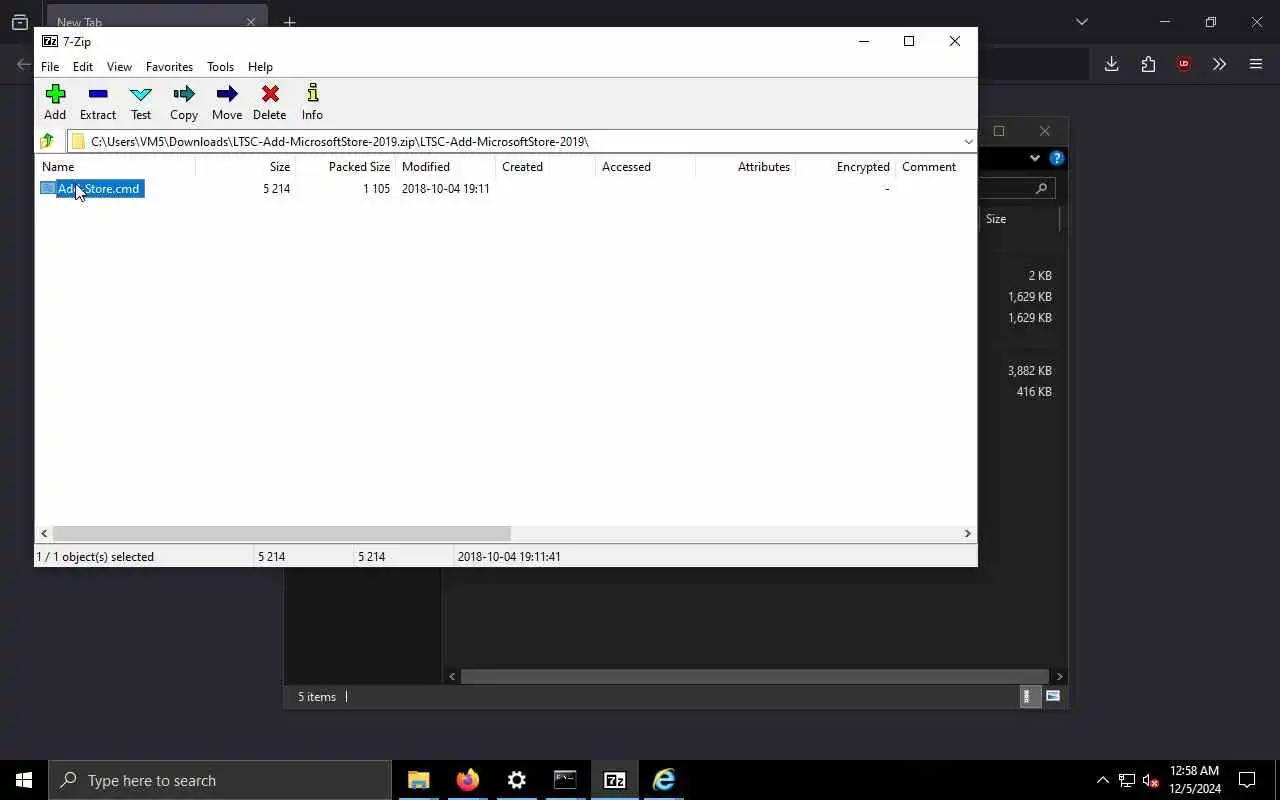Click the volume speaker tray icon
The width and height of the screenshot is (1280, 800).
tap(1150, 780)
